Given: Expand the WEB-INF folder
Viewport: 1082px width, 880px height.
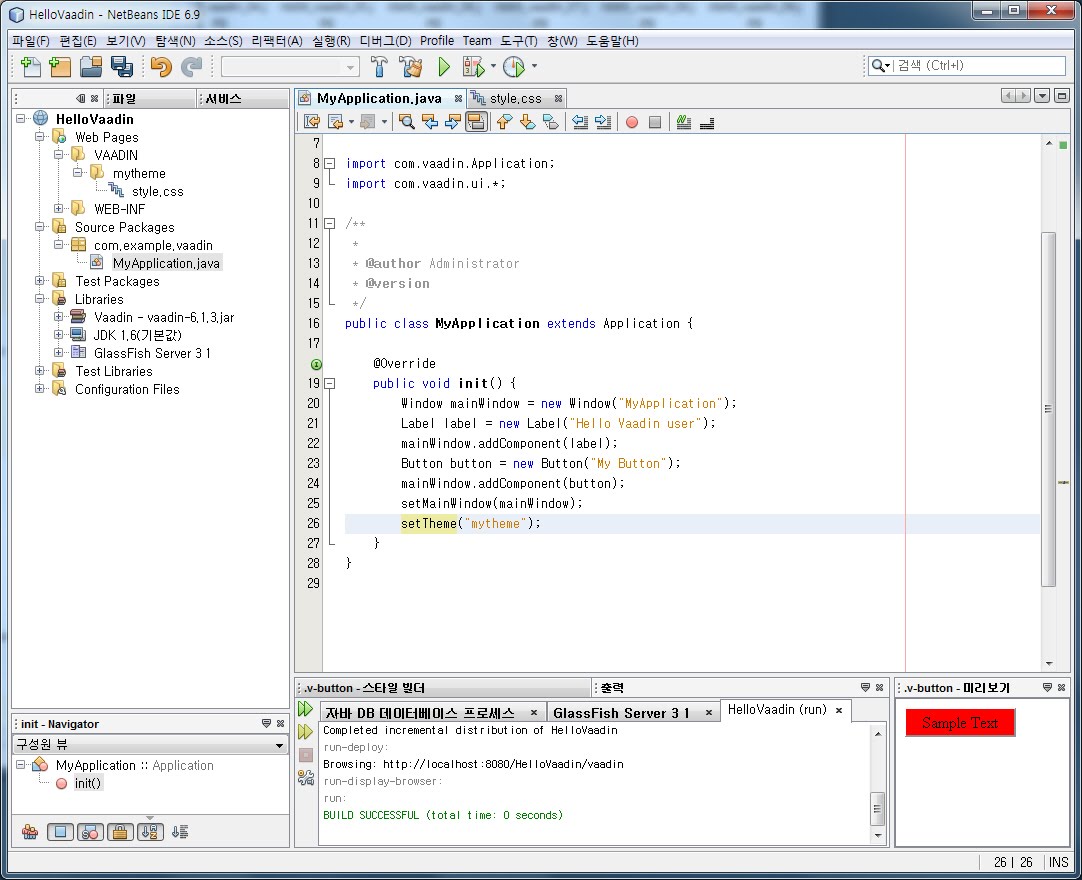Looking at the screenshot, I should [x=59, y=208].
